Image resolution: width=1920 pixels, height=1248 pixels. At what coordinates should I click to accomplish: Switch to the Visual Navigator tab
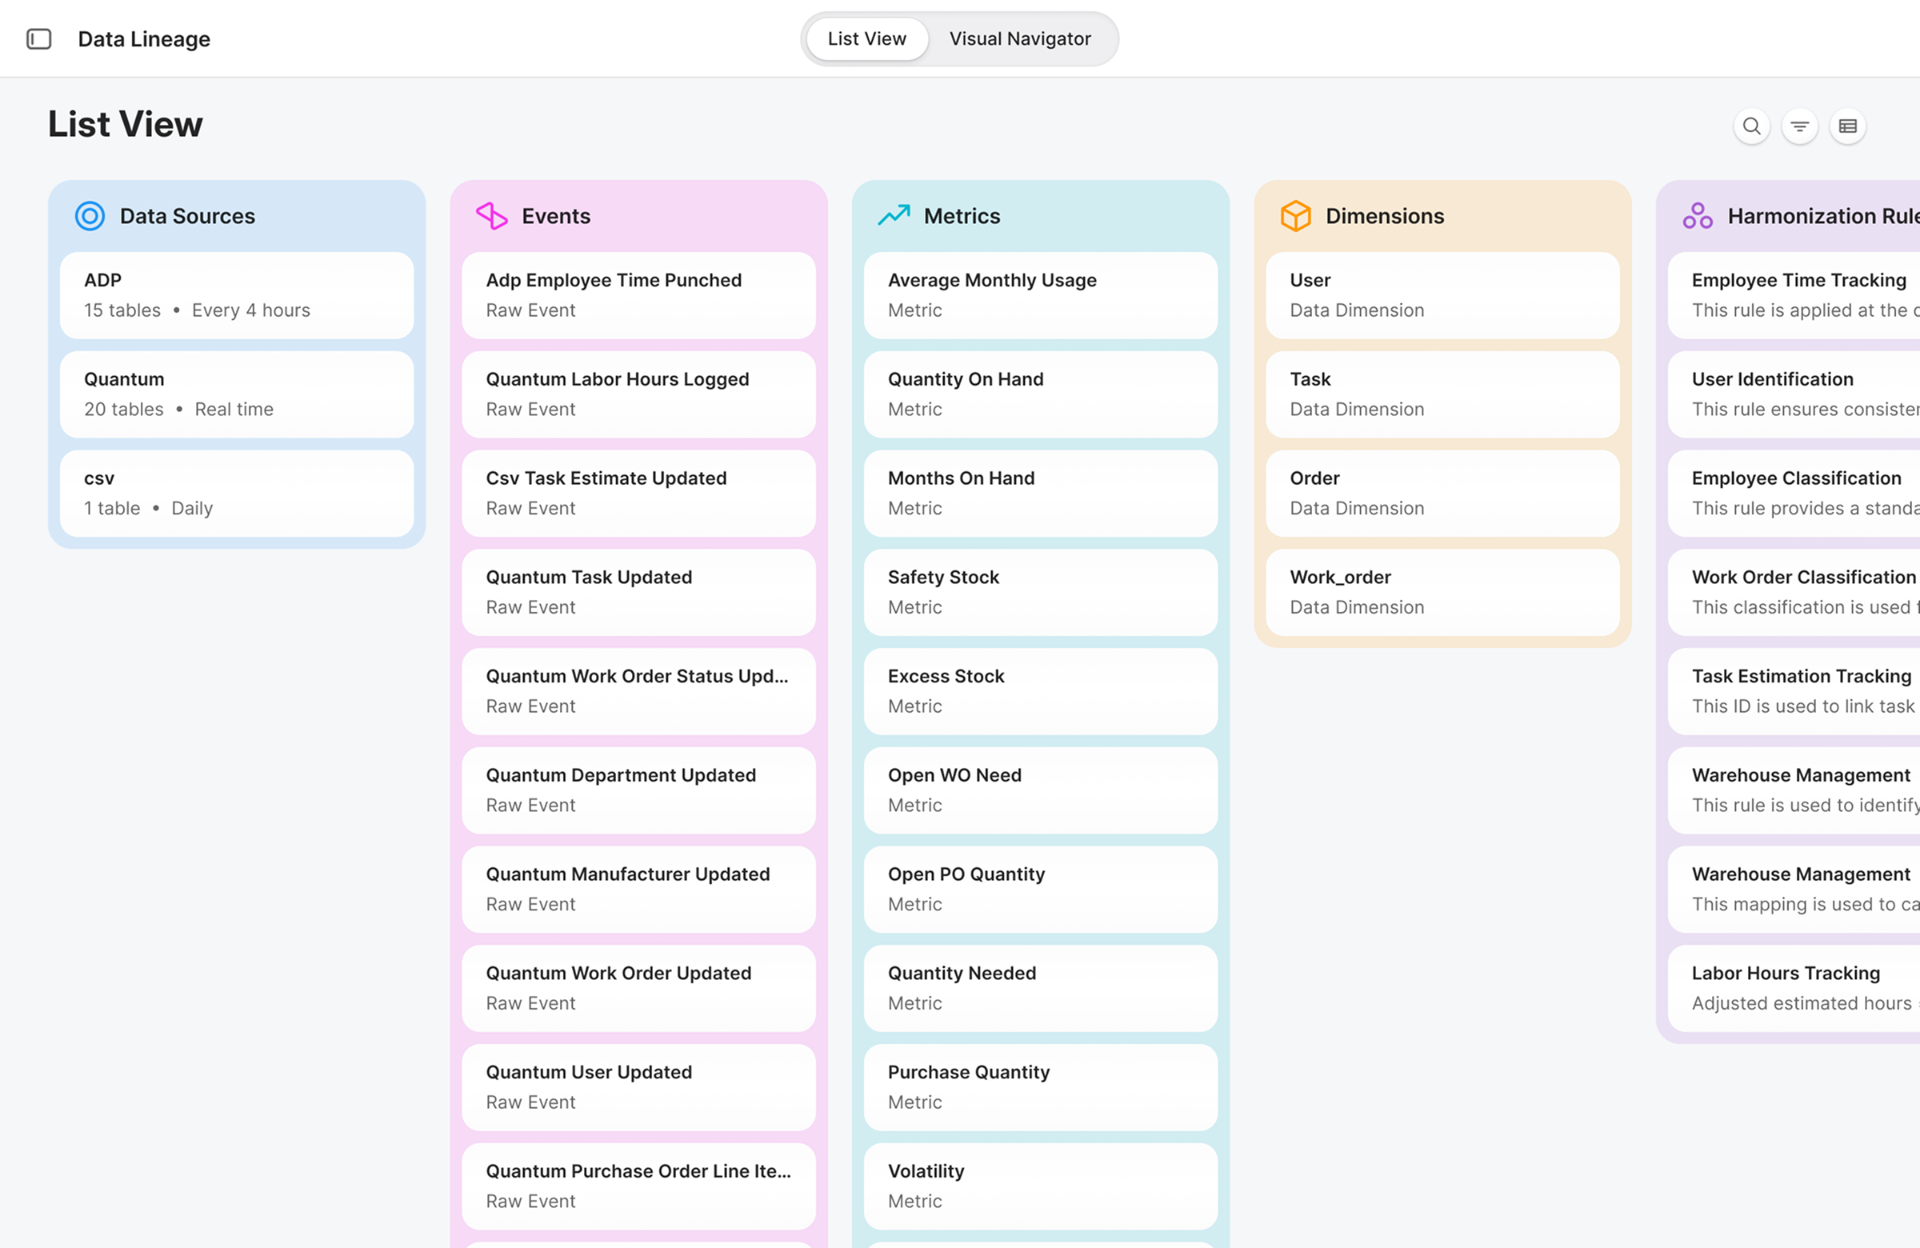coord(1020,39)
